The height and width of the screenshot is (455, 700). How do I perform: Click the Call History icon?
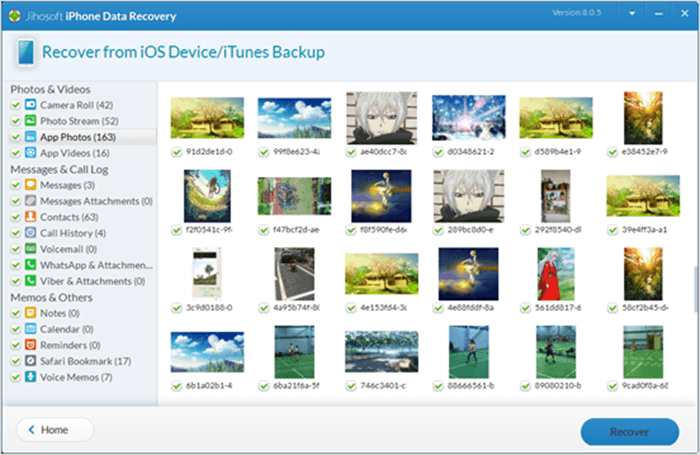[30, 233]
